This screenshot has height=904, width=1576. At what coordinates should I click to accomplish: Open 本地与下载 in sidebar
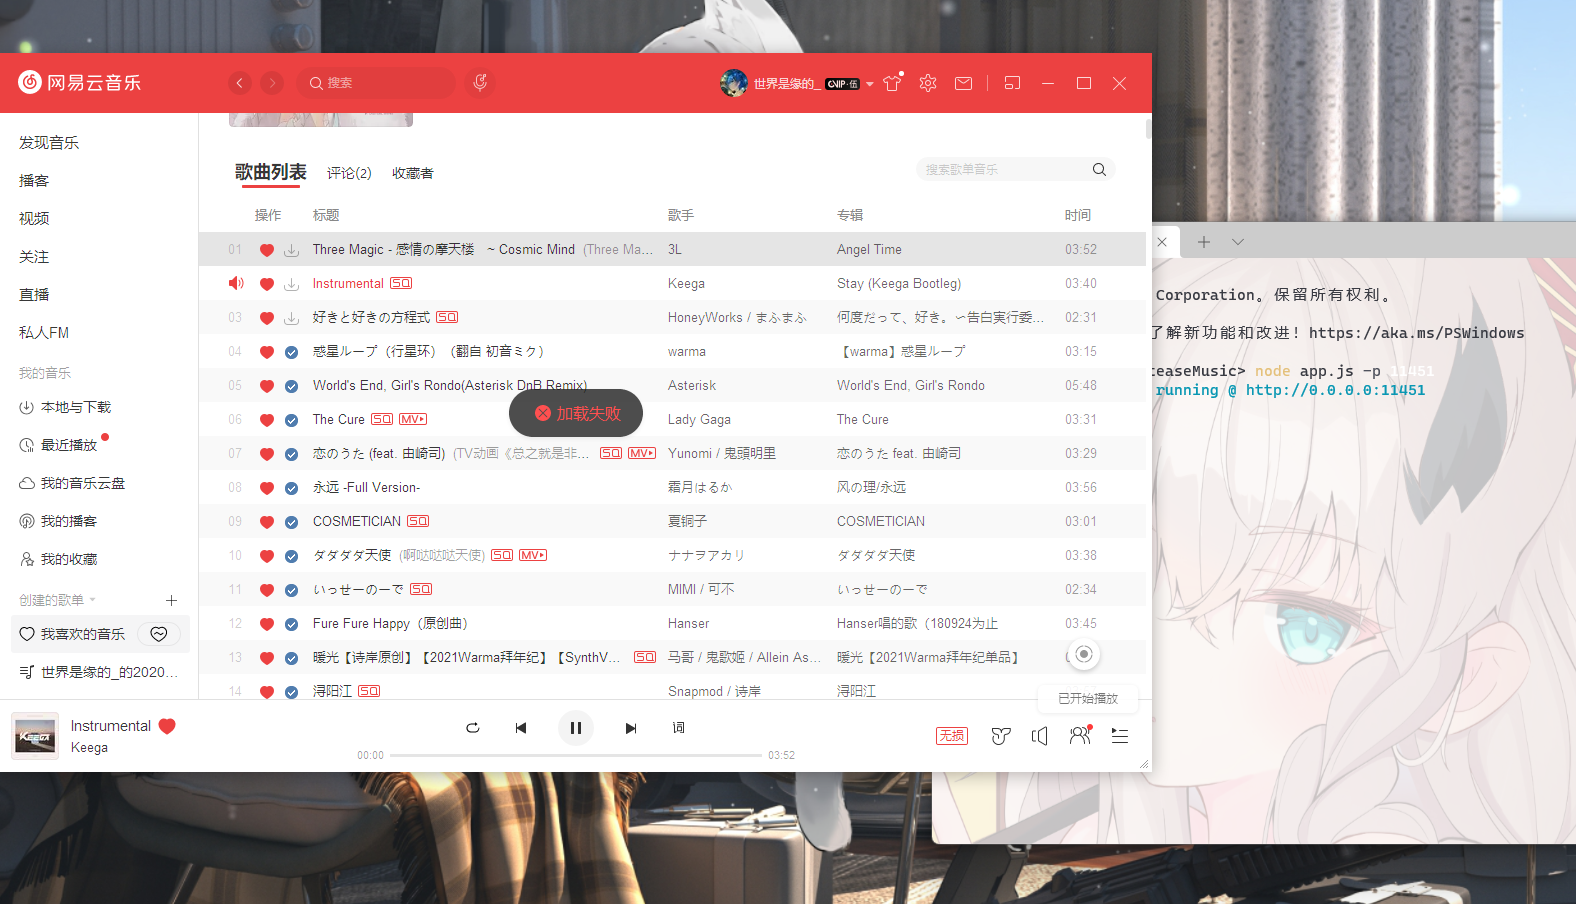pos(66,407)
